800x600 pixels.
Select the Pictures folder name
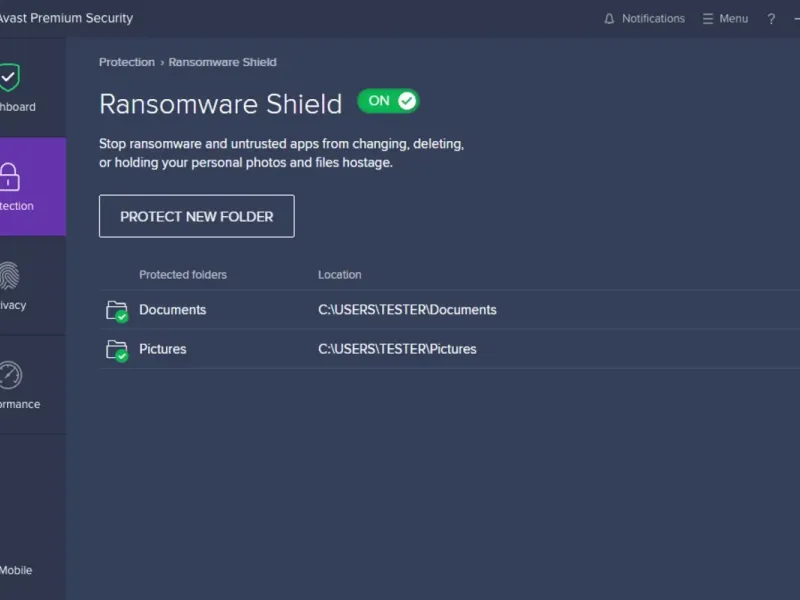(x=163, y=349)
